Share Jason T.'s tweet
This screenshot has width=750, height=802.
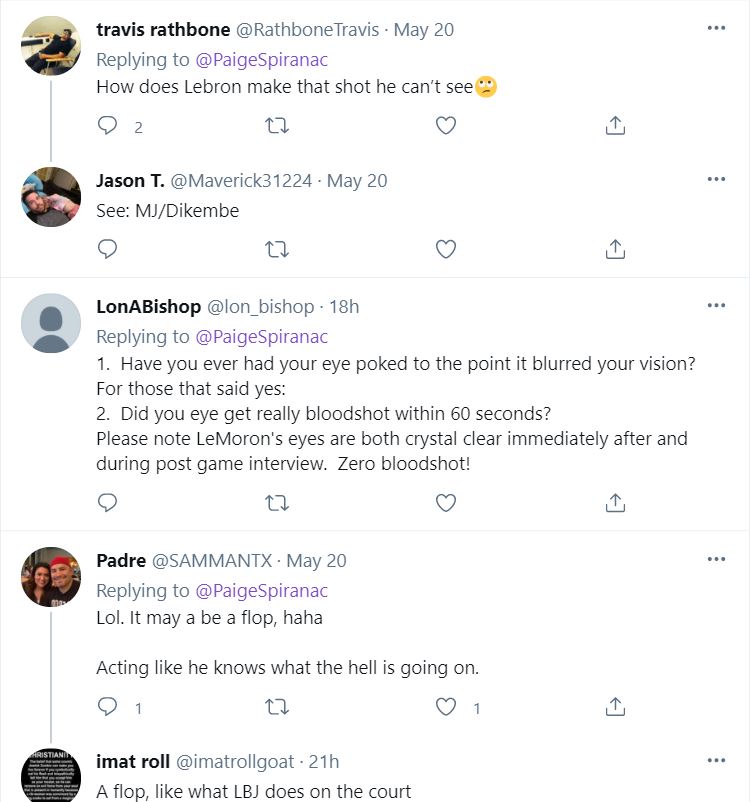pyautogui.click(x=616, y=248)
